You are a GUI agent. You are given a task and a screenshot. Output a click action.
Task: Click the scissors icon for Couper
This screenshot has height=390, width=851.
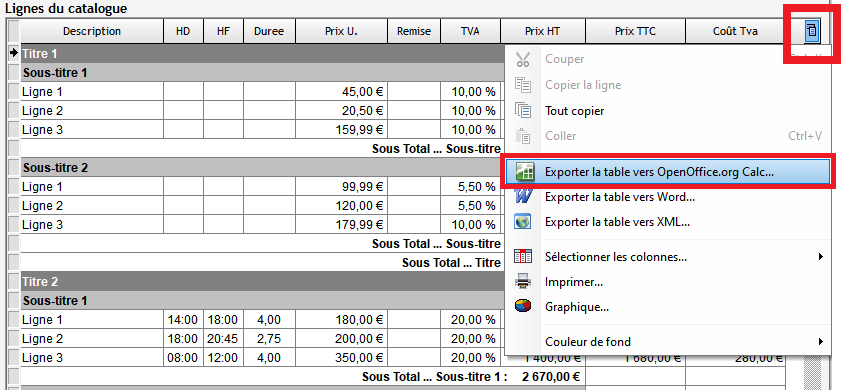click(523, 59)
